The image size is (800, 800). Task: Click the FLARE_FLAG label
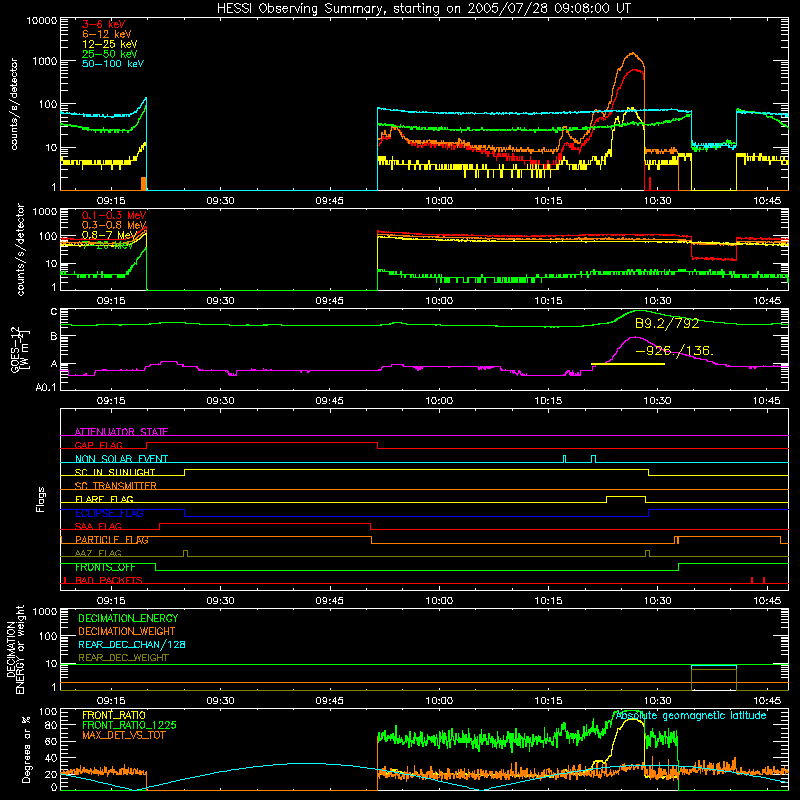click(104, 499)
